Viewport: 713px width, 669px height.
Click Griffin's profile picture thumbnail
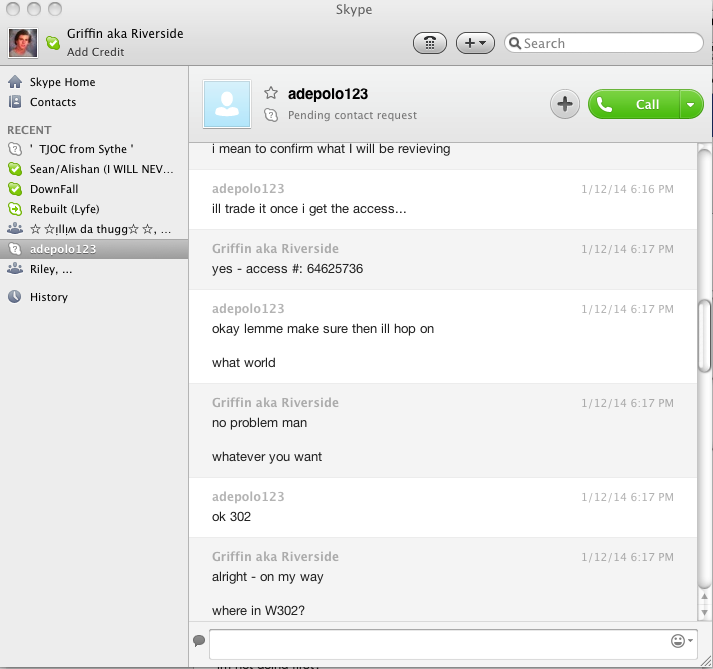23,43
